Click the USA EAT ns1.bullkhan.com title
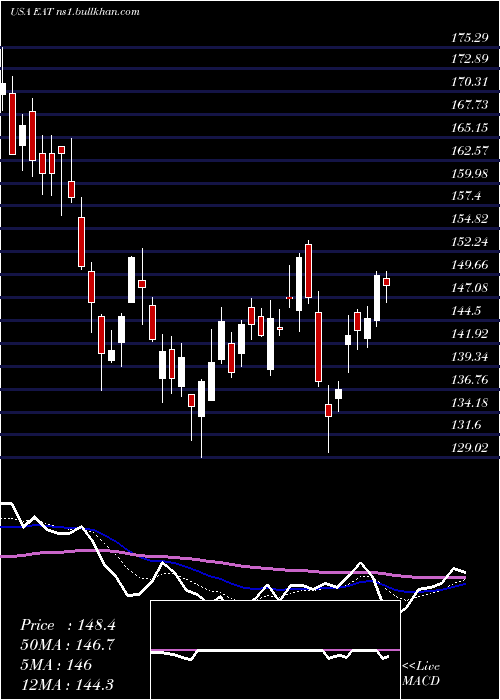The image size is (500, 700). pyautogui.click(x=75, y=12)
